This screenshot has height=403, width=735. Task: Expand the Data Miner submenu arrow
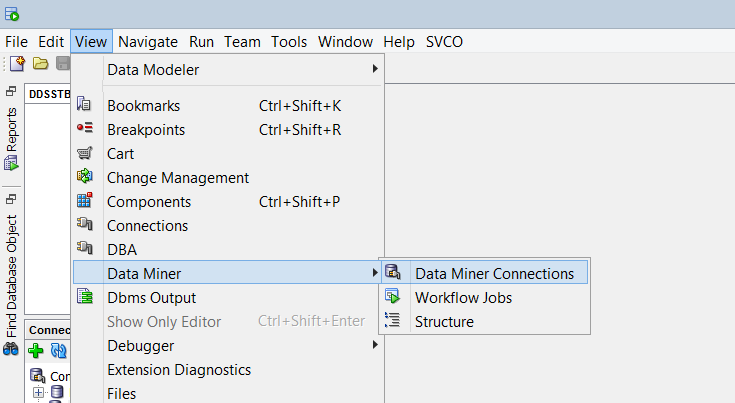click(x=375, y=273)
